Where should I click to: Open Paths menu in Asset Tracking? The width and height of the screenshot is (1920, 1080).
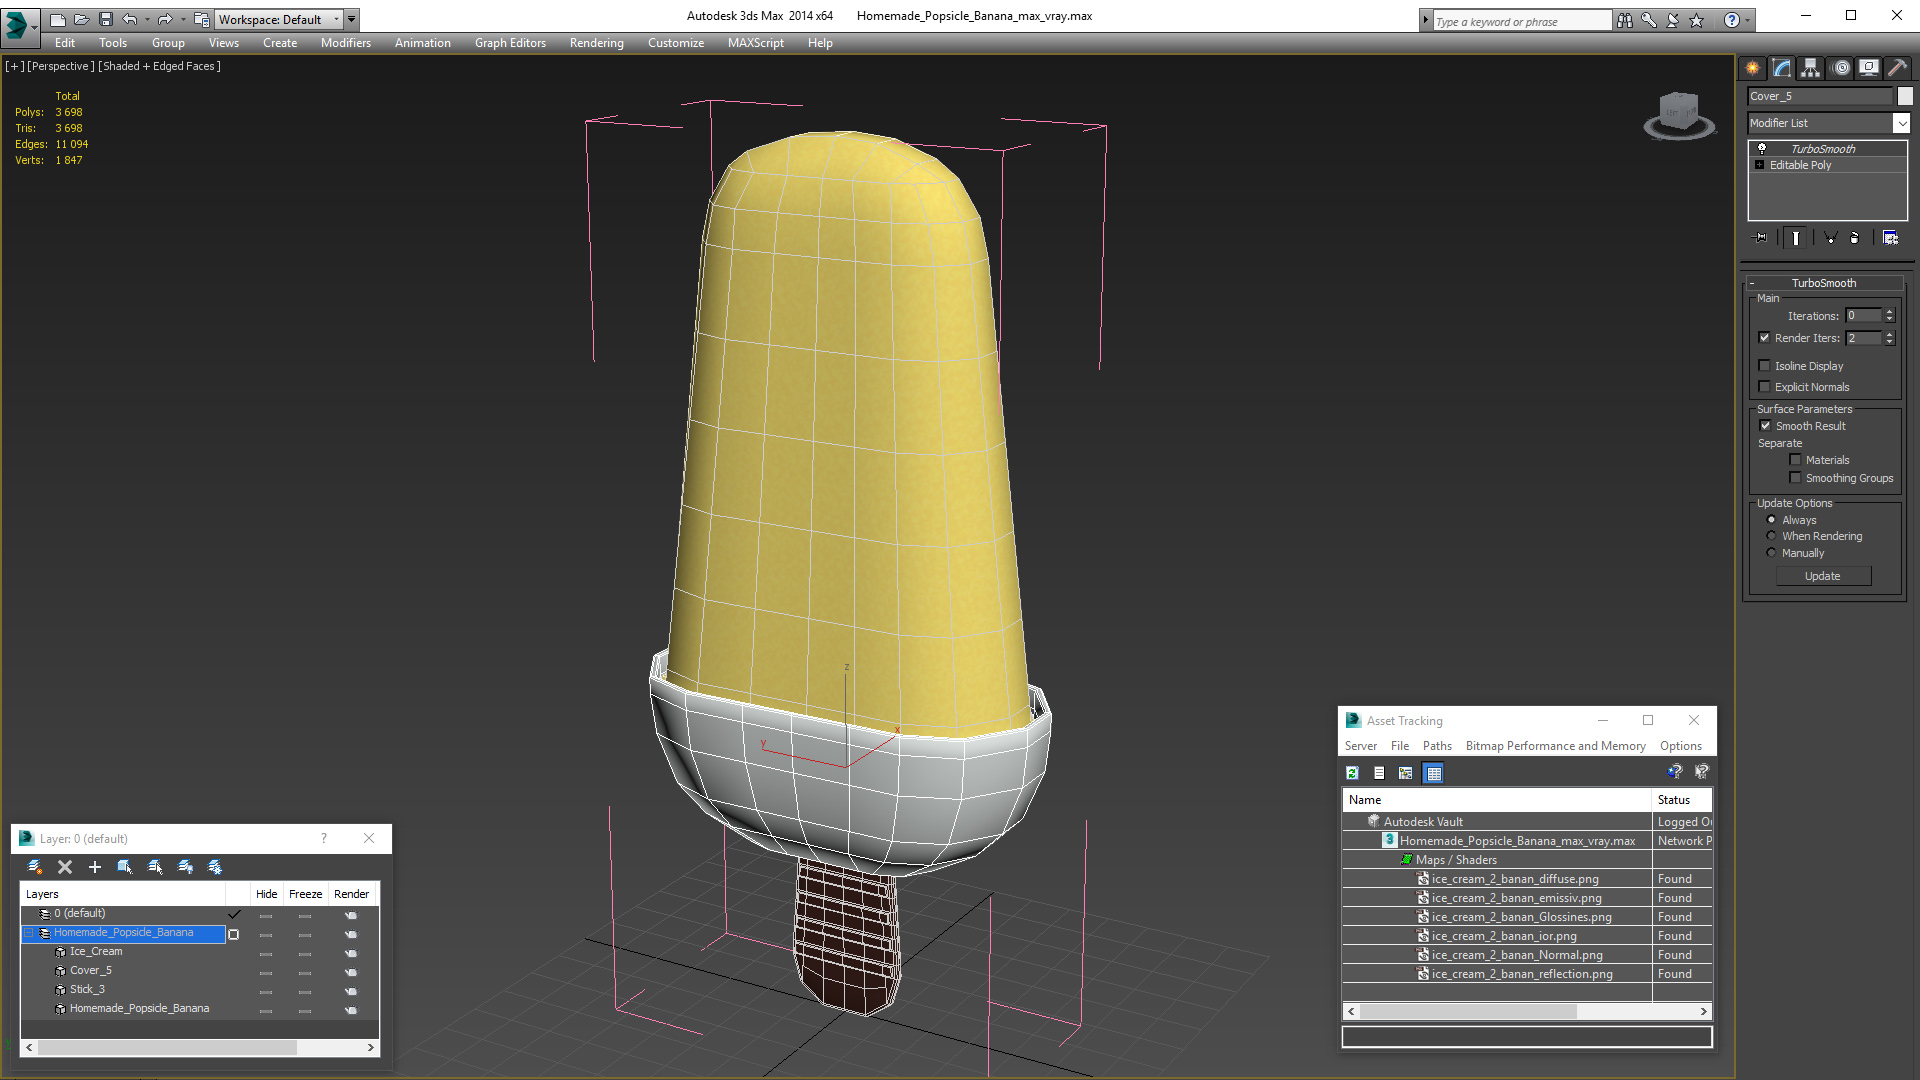[x=1437, y=746]
